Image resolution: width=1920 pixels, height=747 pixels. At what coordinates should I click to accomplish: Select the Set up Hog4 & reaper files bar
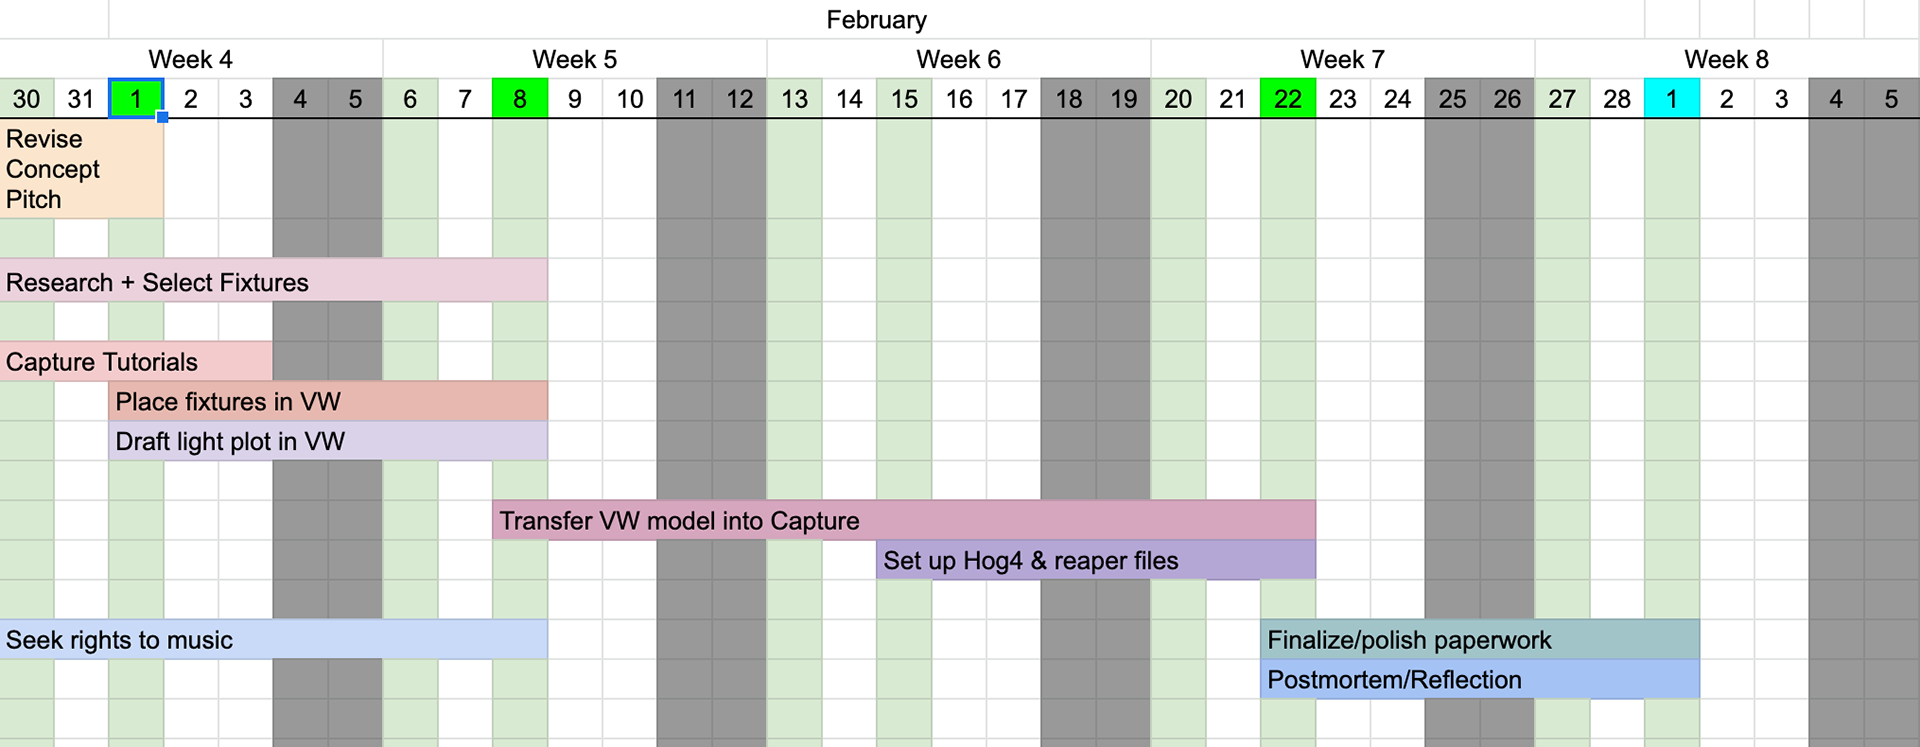[1096, 560]
